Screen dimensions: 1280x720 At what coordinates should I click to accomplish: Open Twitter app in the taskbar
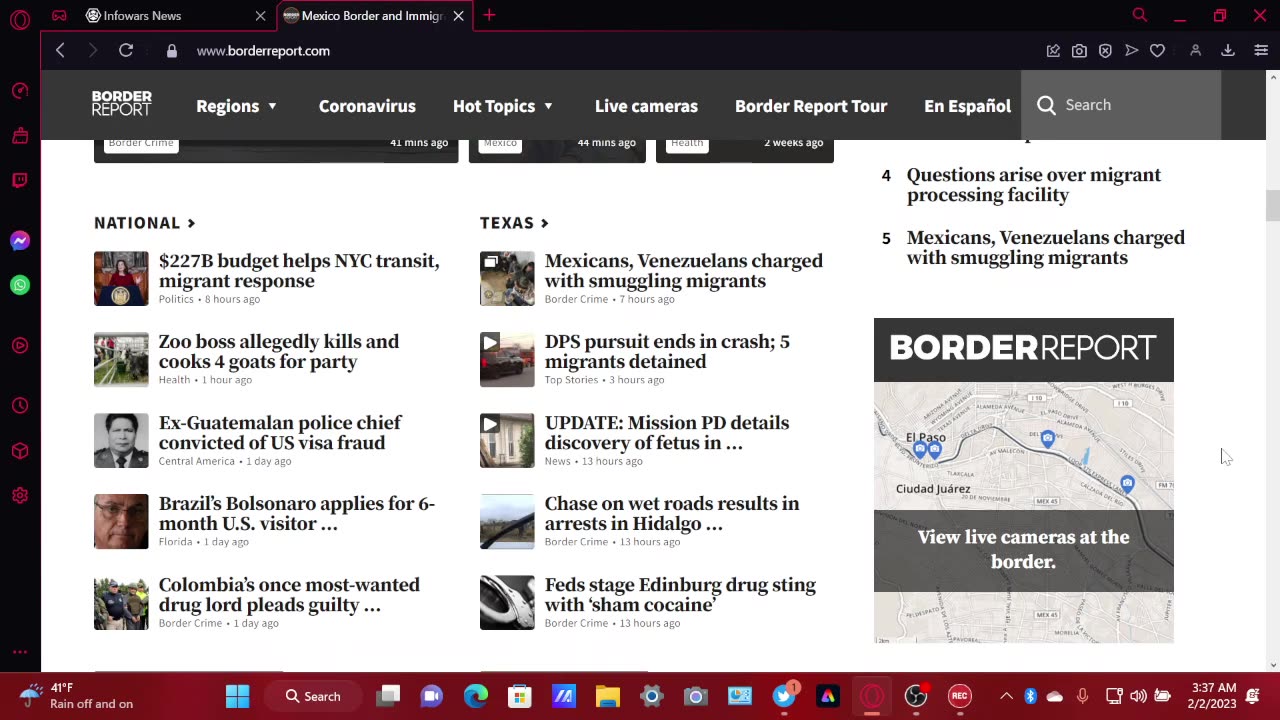click(x=785, y=696)
